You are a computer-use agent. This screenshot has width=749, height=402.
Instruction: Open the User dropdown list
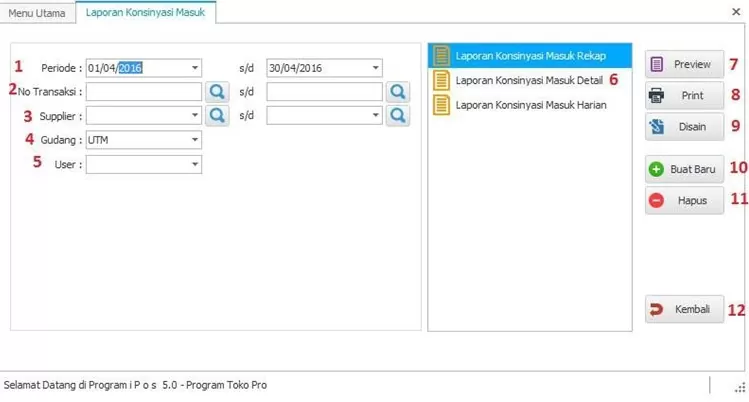tap(195, 164)
